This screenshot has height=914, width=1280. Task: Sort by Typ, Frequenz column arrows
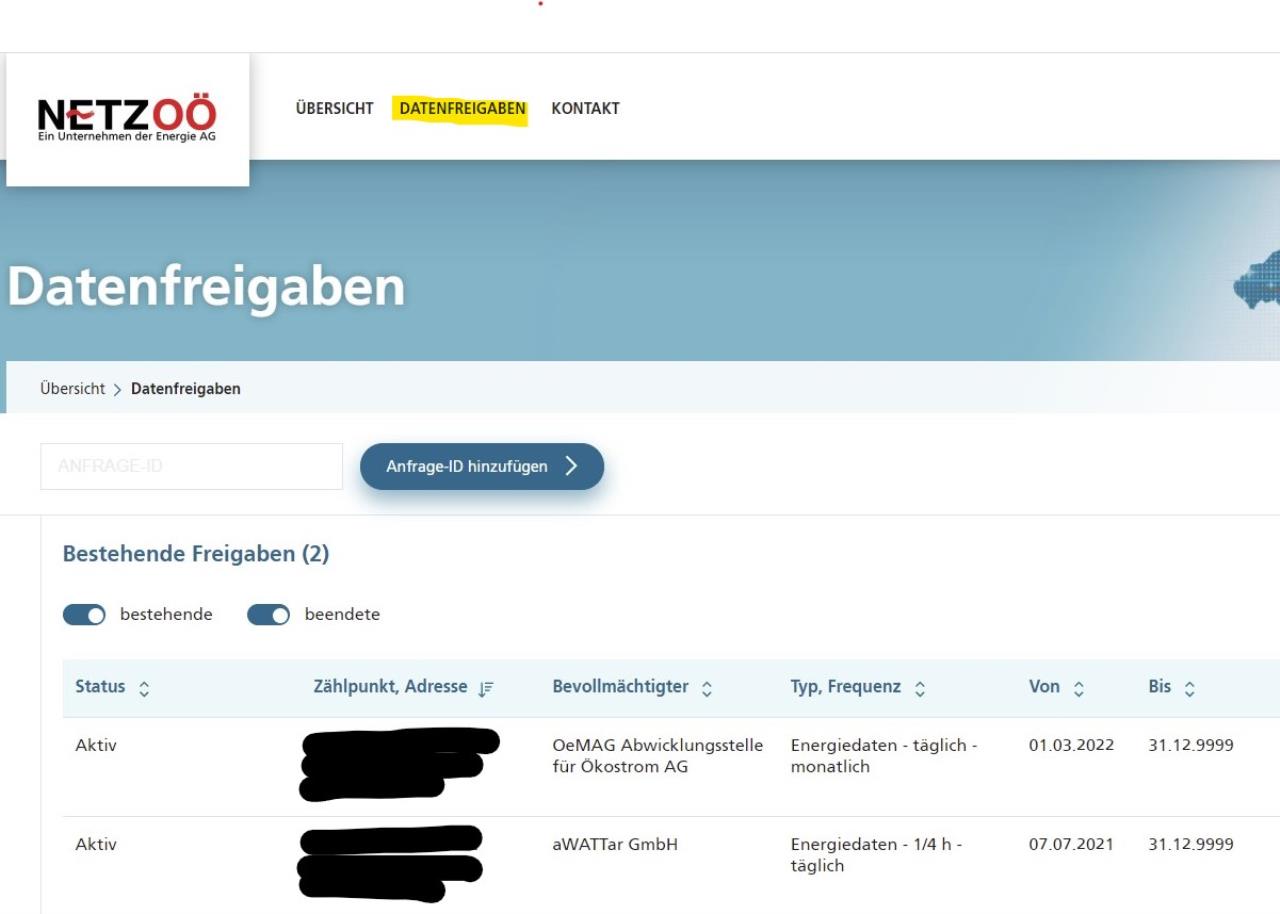[920, 688]
